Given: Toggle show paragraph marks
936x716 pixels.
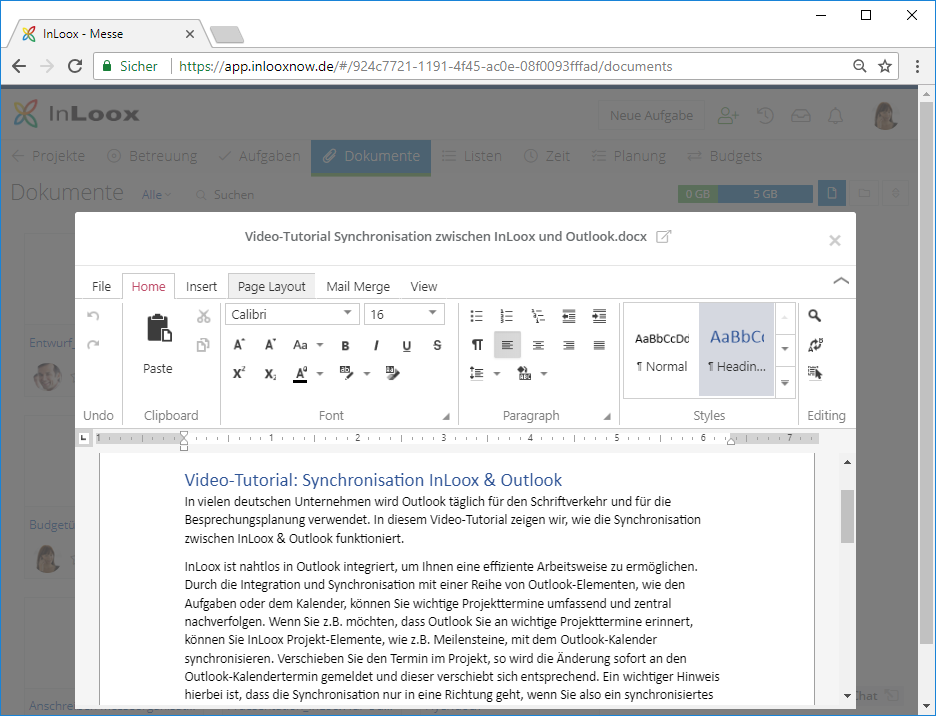Looking at the screenshot, I should click(477, 345).
